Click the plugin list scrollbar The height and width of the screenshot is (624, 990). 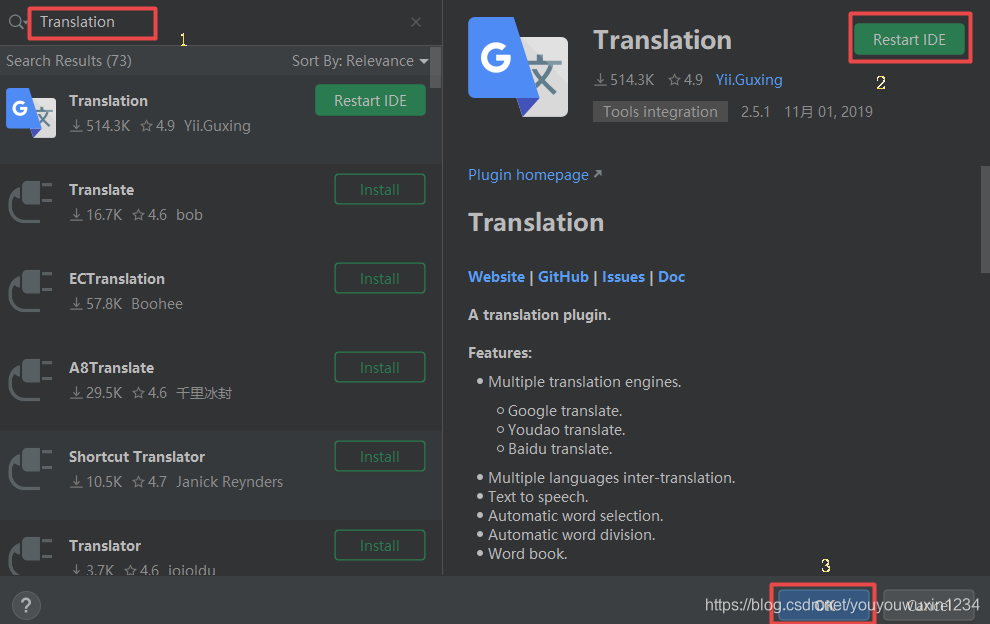pos(435,68)
